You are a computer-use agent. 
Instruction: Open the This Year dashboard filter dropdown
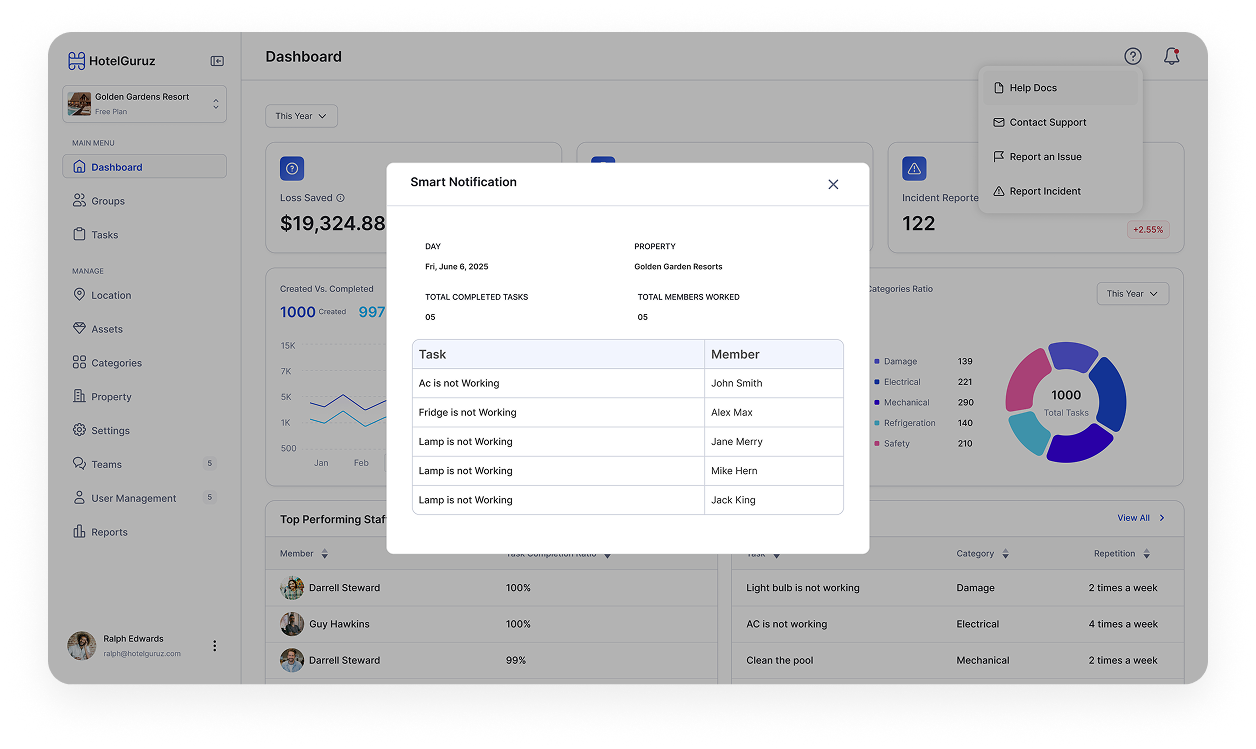click(301, 116)
